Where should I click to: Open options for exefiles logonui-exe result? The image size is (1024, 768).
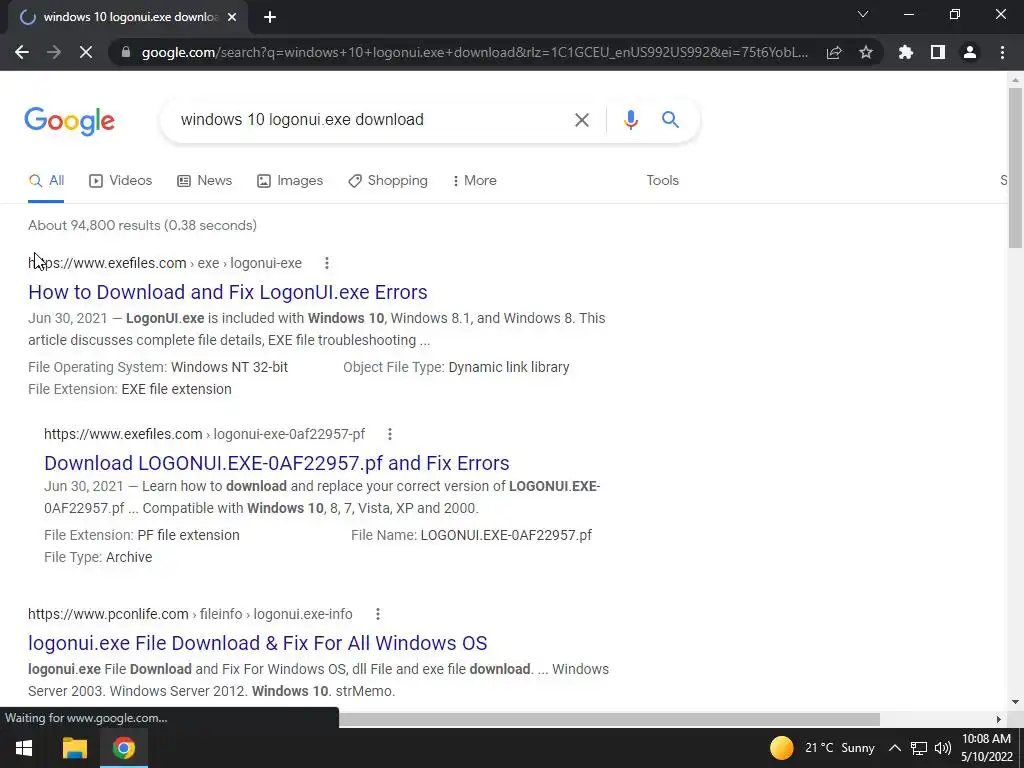327,263
